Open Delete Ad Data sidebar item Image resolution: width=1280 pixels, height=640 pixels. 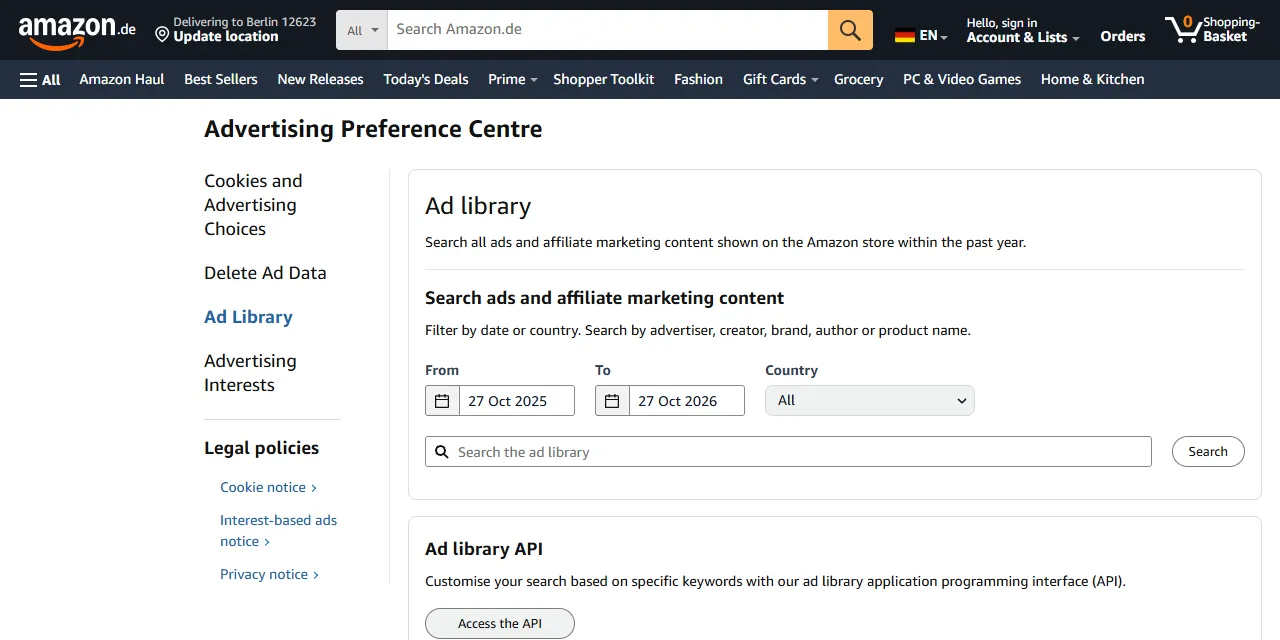tap(265, 273)
